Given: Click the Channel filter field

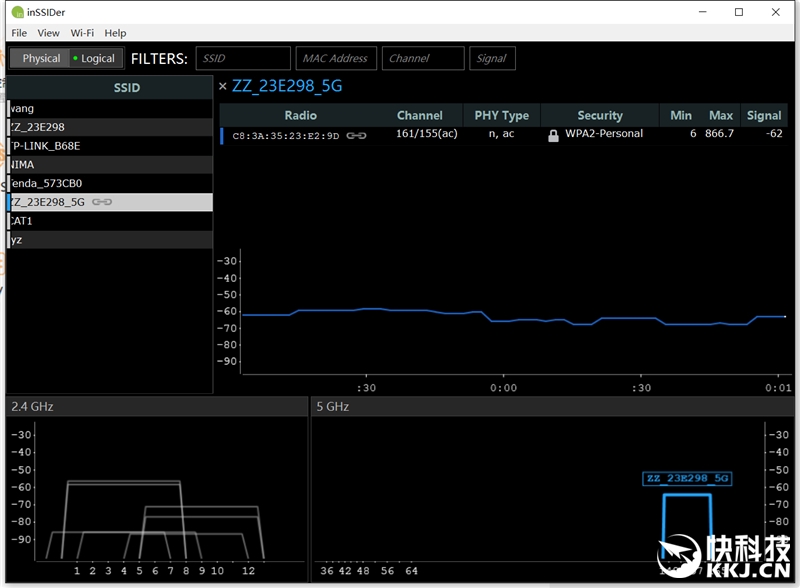Looking at the screenshot, I should [423, 58].
